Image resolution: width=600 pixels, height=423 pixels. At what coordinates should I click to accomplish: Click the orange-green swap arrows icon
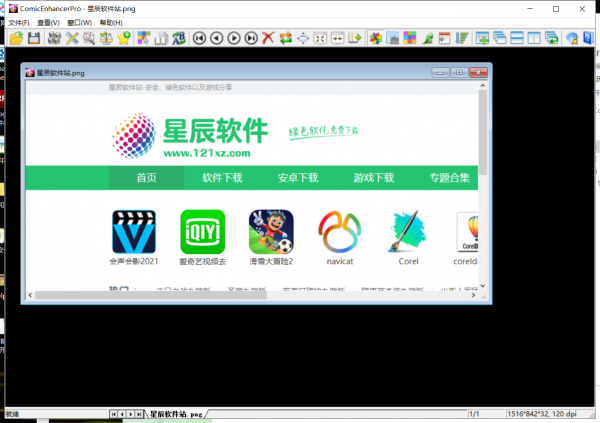[x=285, y=38]
